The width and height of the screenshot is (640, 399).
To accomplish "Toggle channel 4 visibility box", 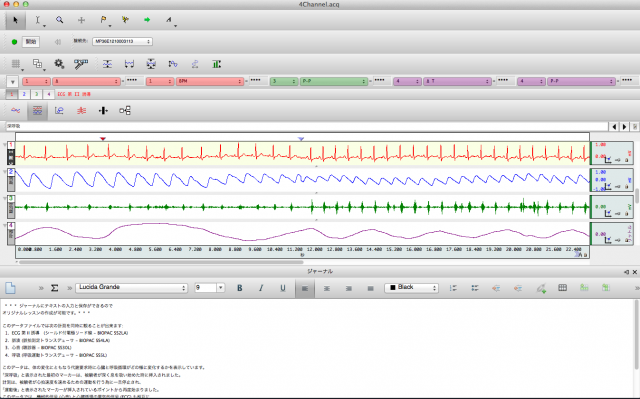I will [49, 94].
